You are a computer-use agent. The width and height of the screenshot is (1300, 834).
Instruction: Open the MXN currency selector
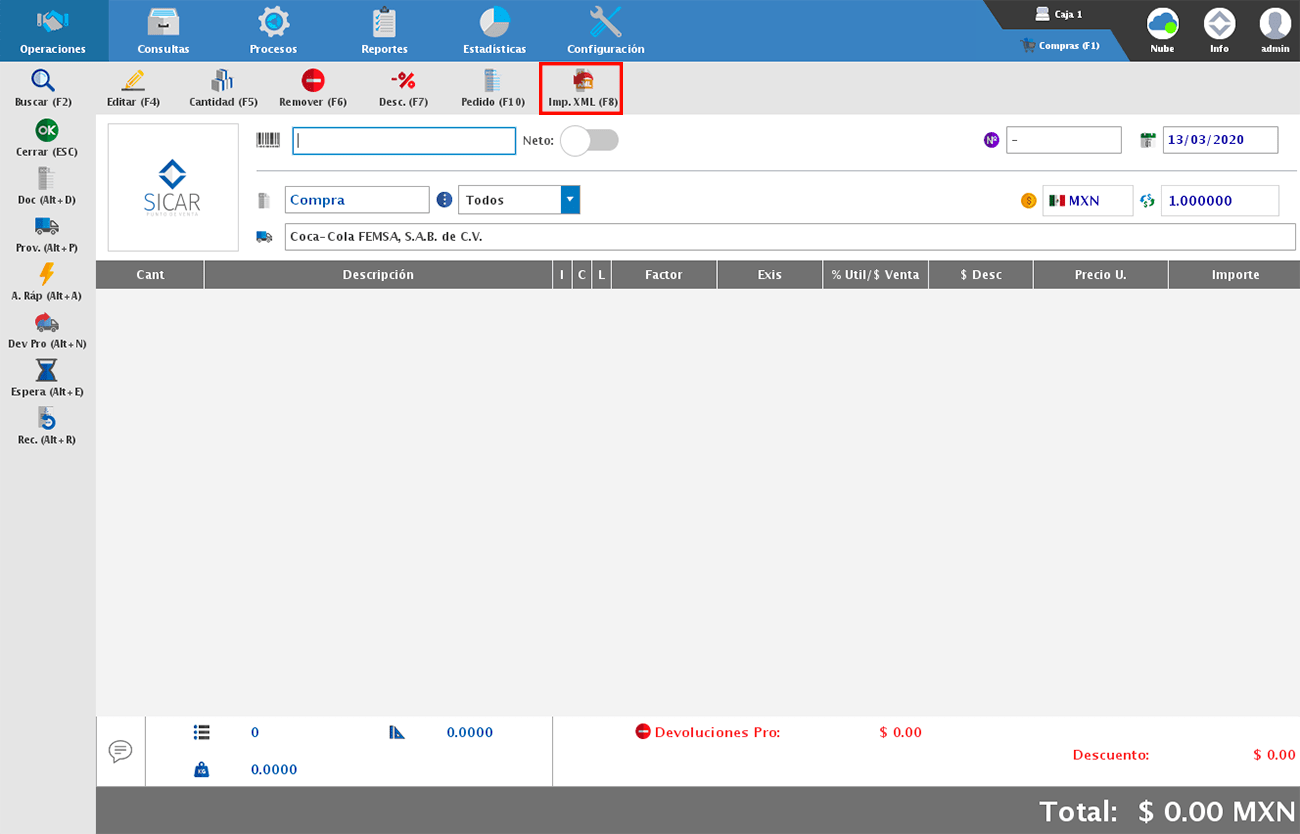pyautogui.click(x=1087, y=201)
